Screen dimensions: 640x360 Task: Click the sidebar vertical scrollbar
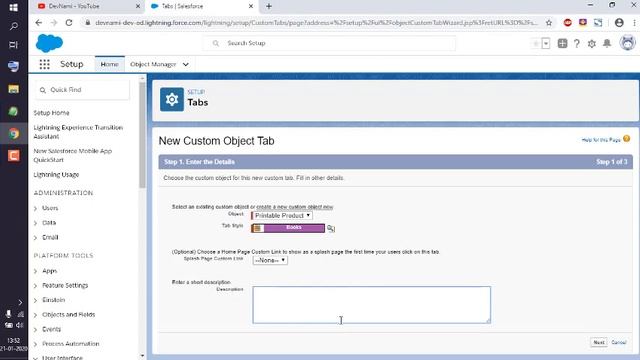[142, 135]
